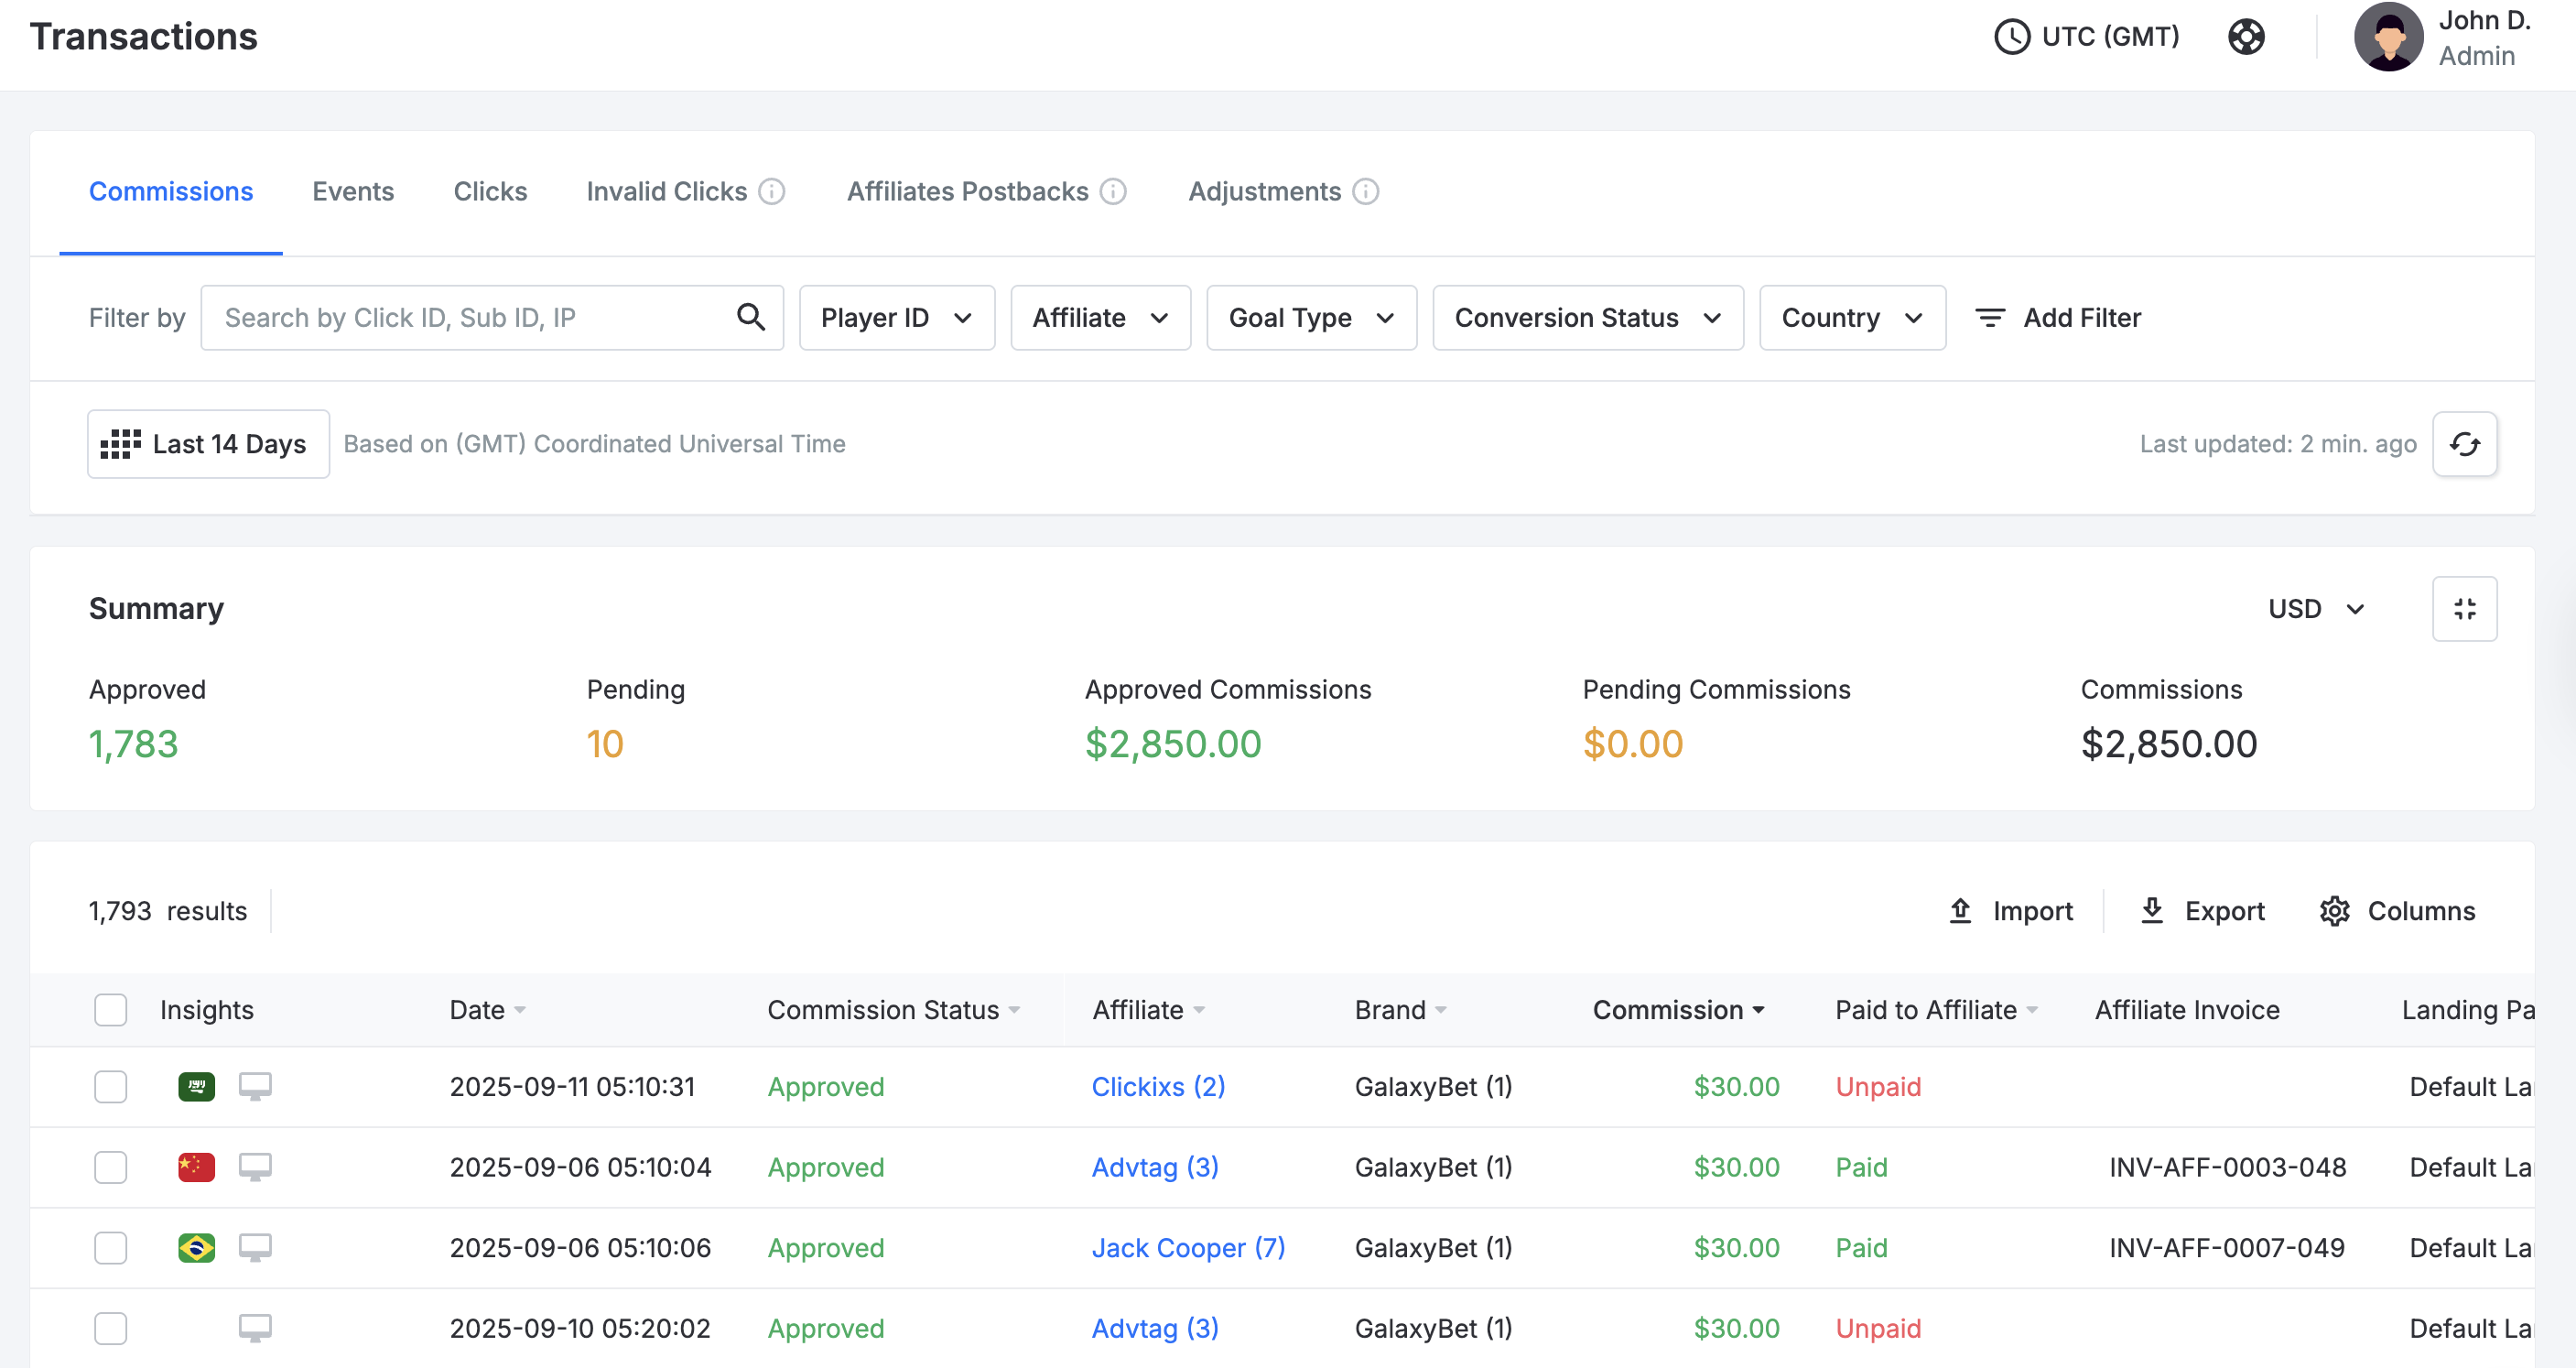Open the Conversion Status dropdown
The image size is (2576, 1368).
tap(1588, 318)
